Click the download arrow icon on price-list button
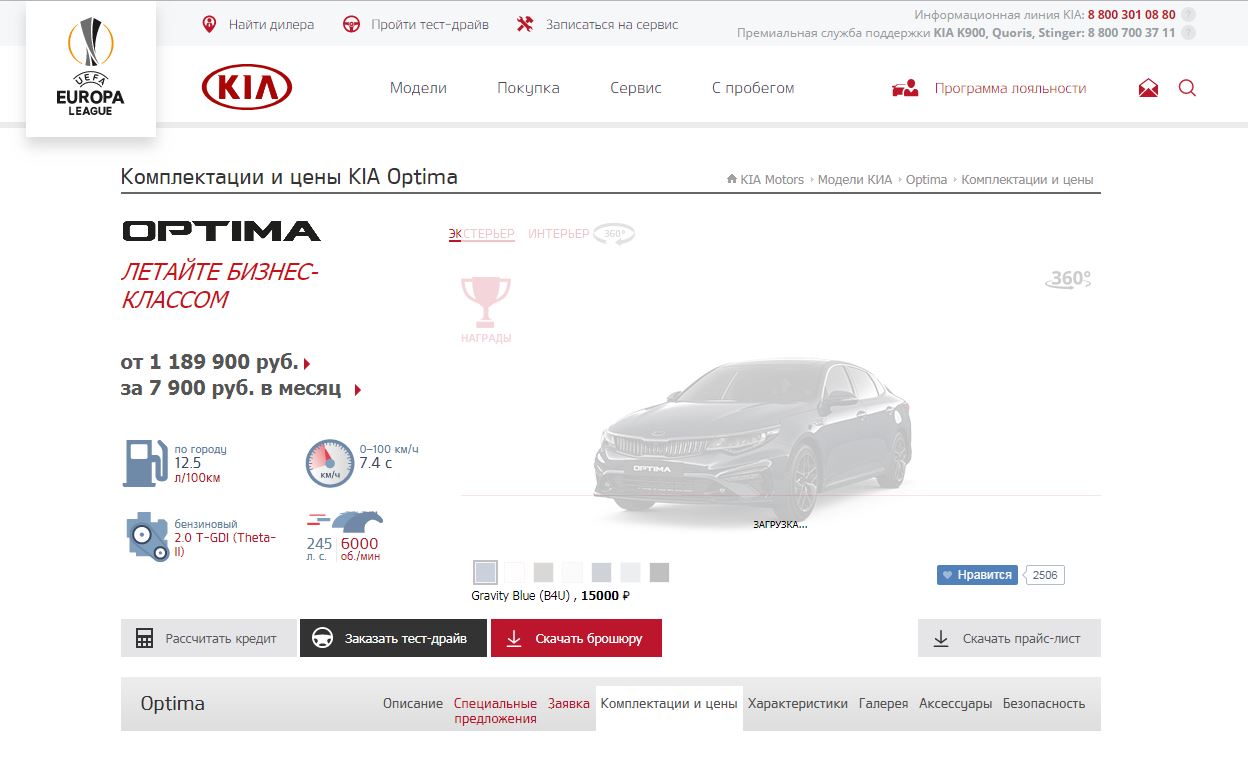The height and width of the screenshot is (769, 1248). pos(941,638)
